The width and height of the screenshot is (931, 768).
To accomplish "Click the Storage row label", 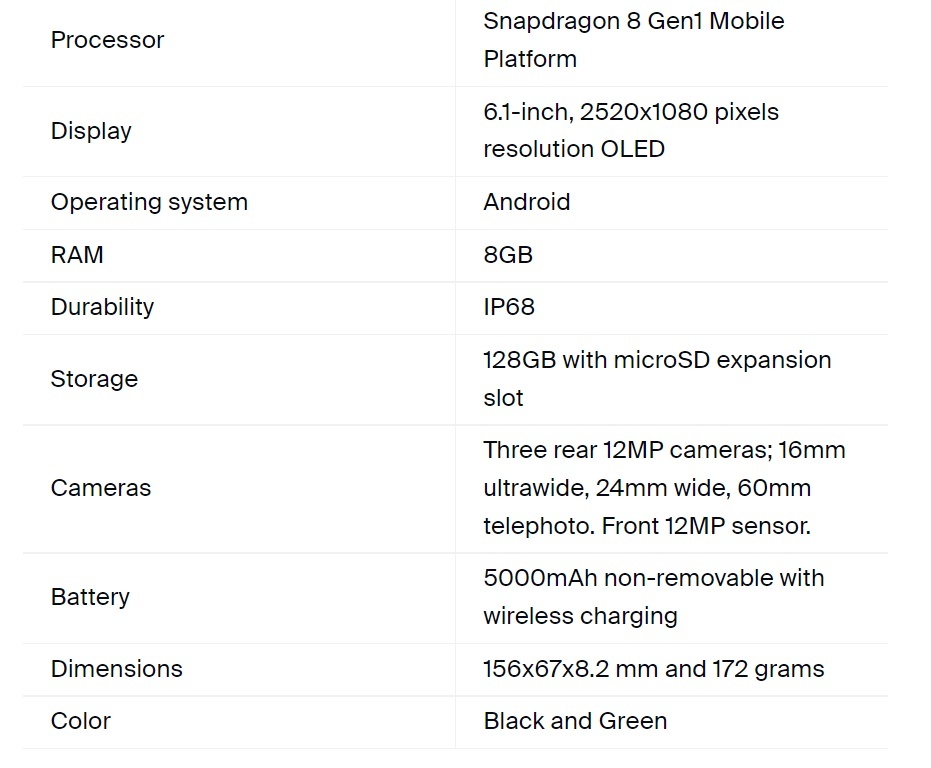I will click(94, 379).
